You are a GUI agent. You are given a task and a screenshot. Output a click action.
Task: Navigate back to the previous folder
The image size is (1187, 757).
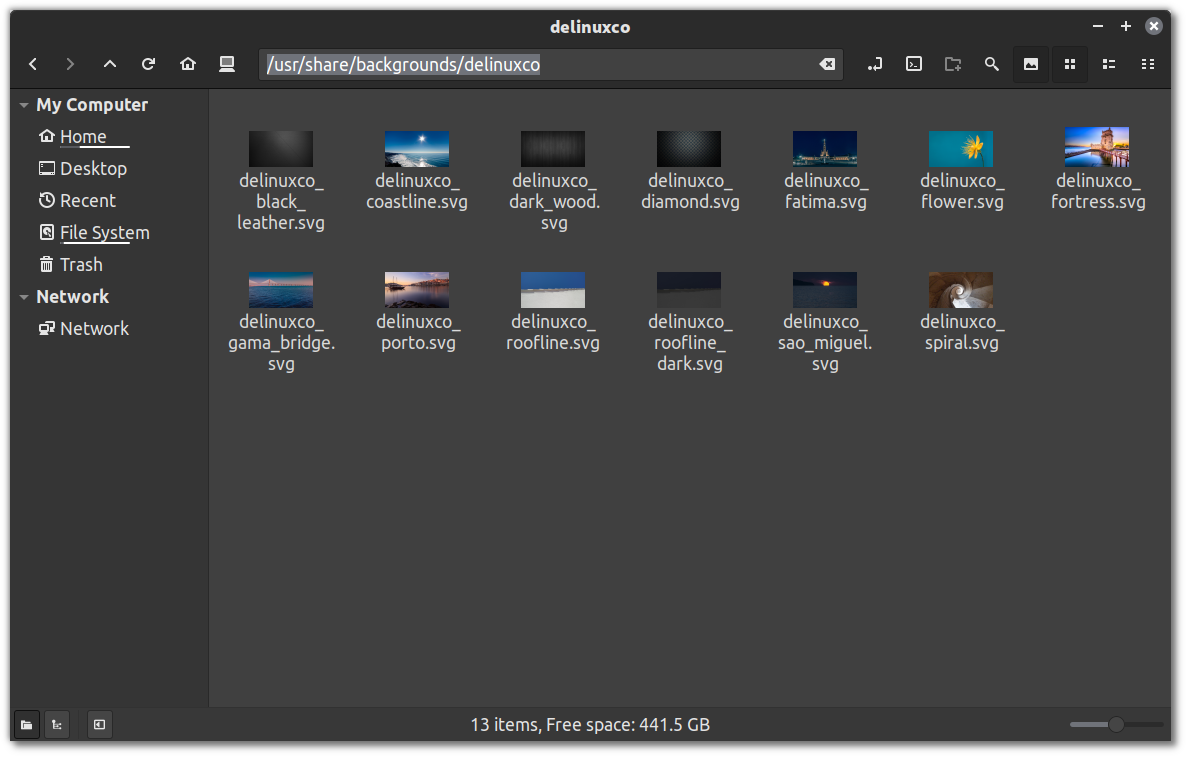pyautogui.click(x=33, y=64)
